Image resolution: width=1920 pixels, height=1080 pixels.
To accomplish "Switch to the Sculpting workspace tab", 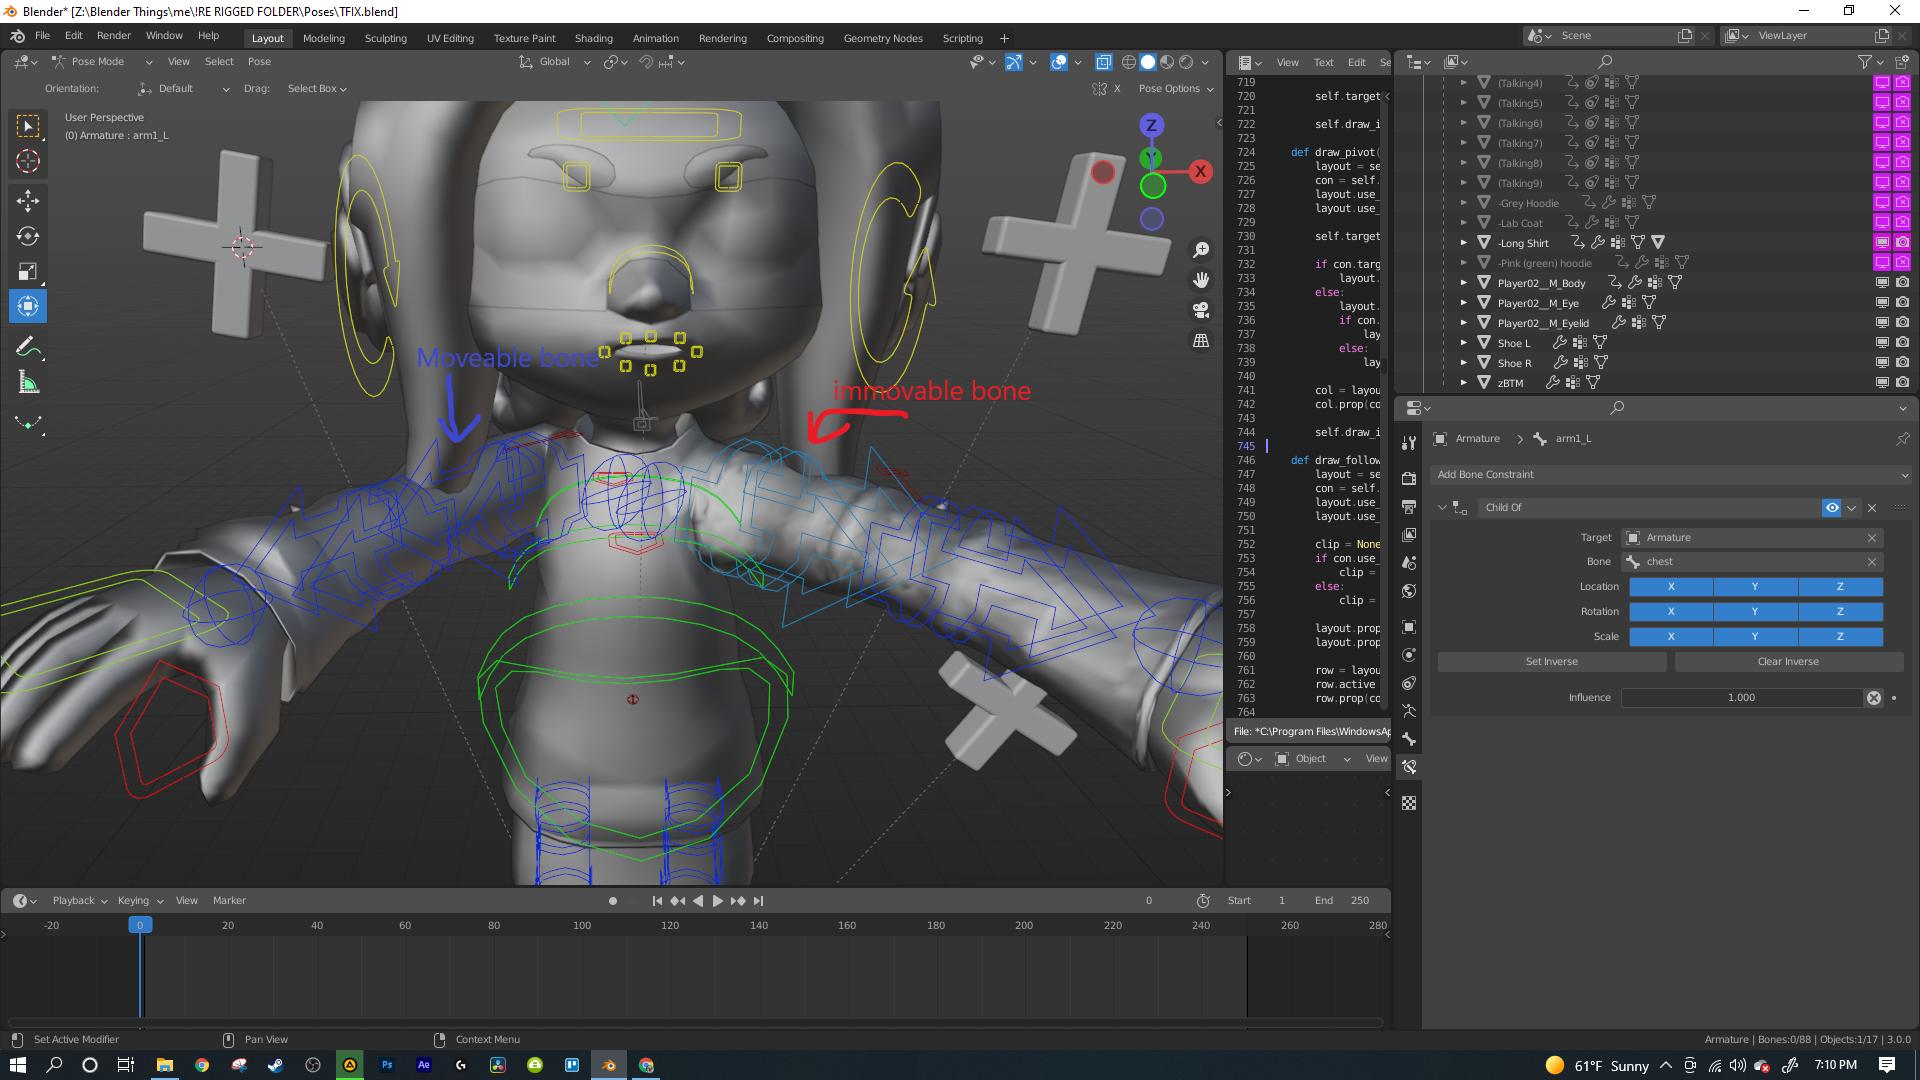I will pos(385,38).
